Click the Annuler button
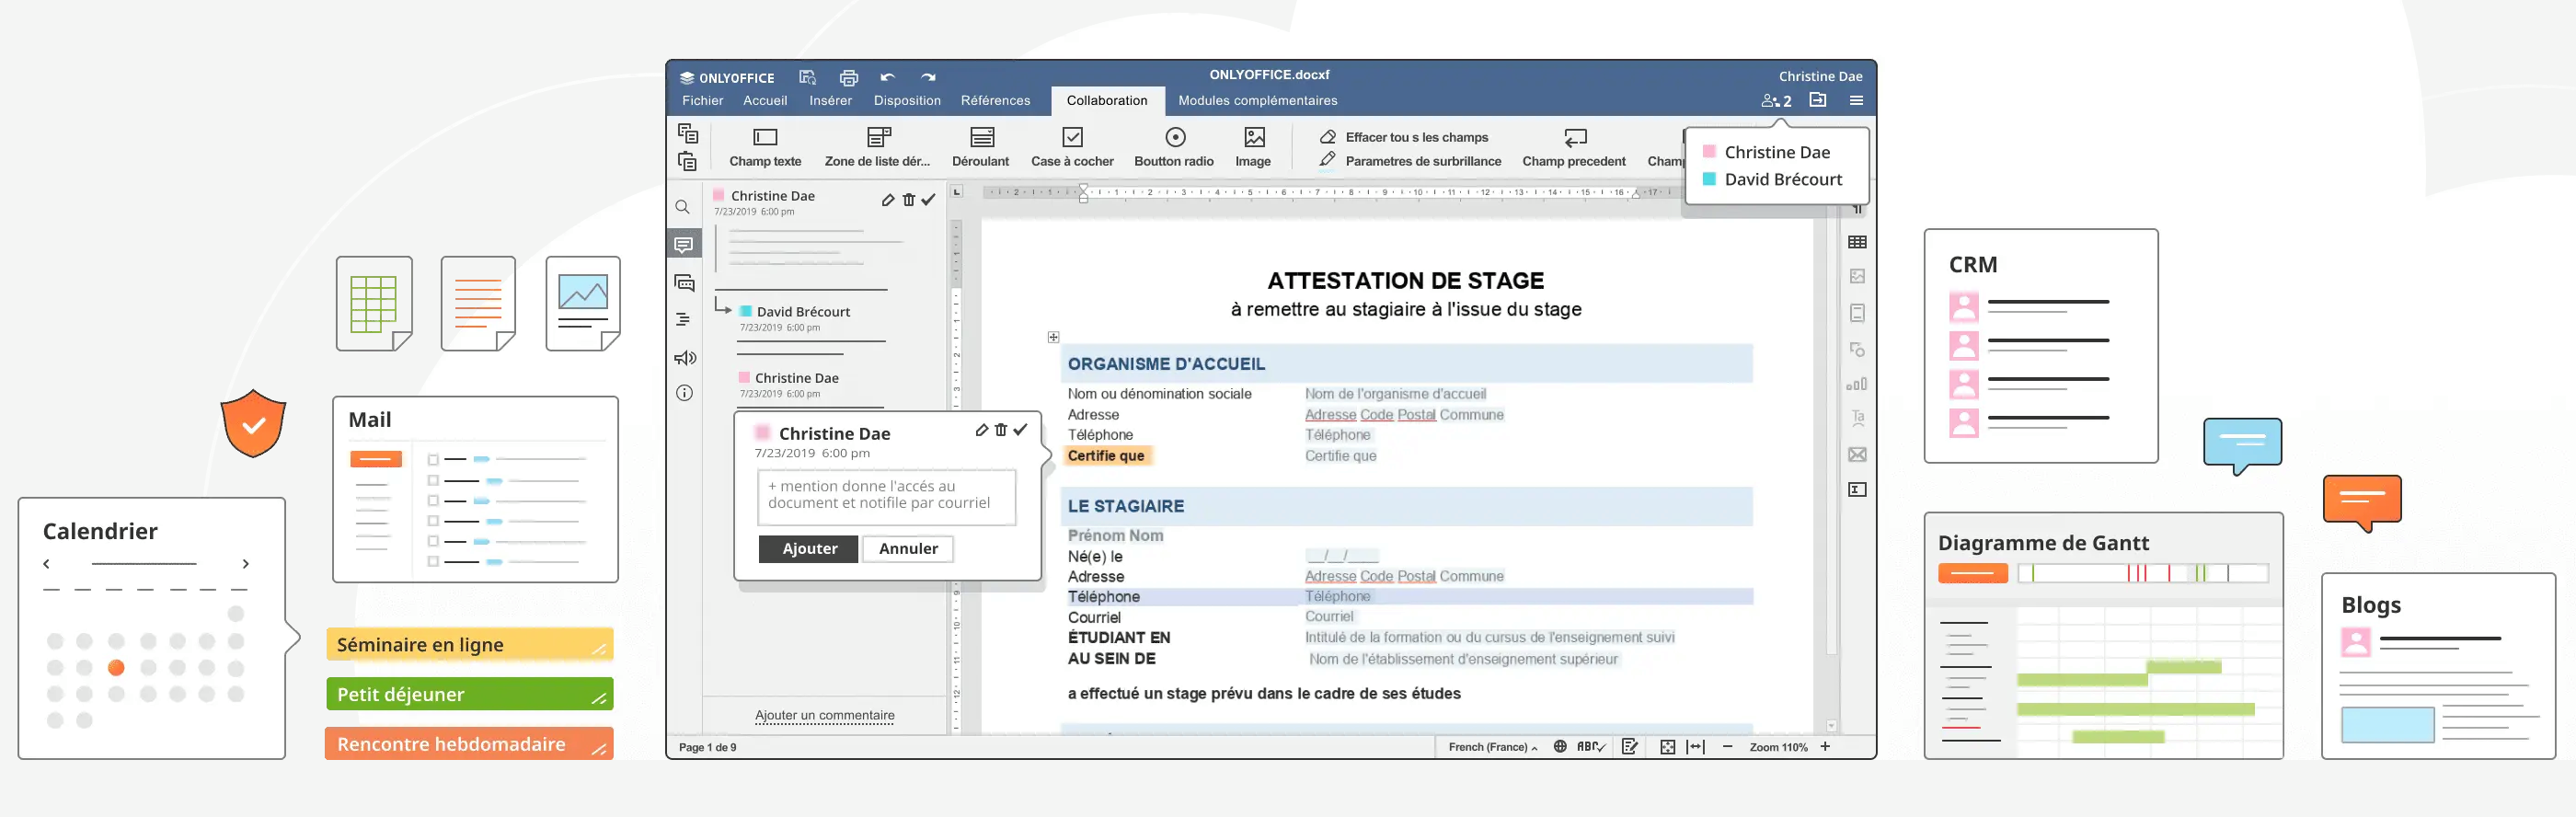The width and height of the screenshot is (2576, 817). point(908,549)
